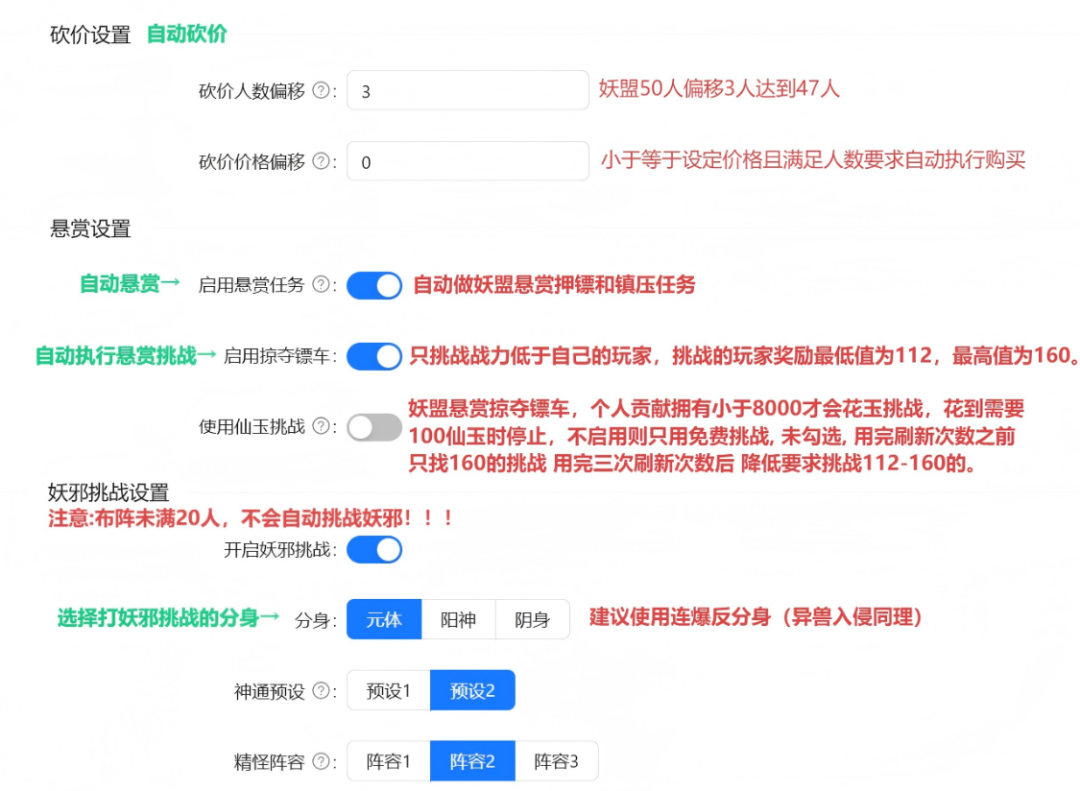Click help icon next to 使用仙玉挑战

click(x=321, y=427)
